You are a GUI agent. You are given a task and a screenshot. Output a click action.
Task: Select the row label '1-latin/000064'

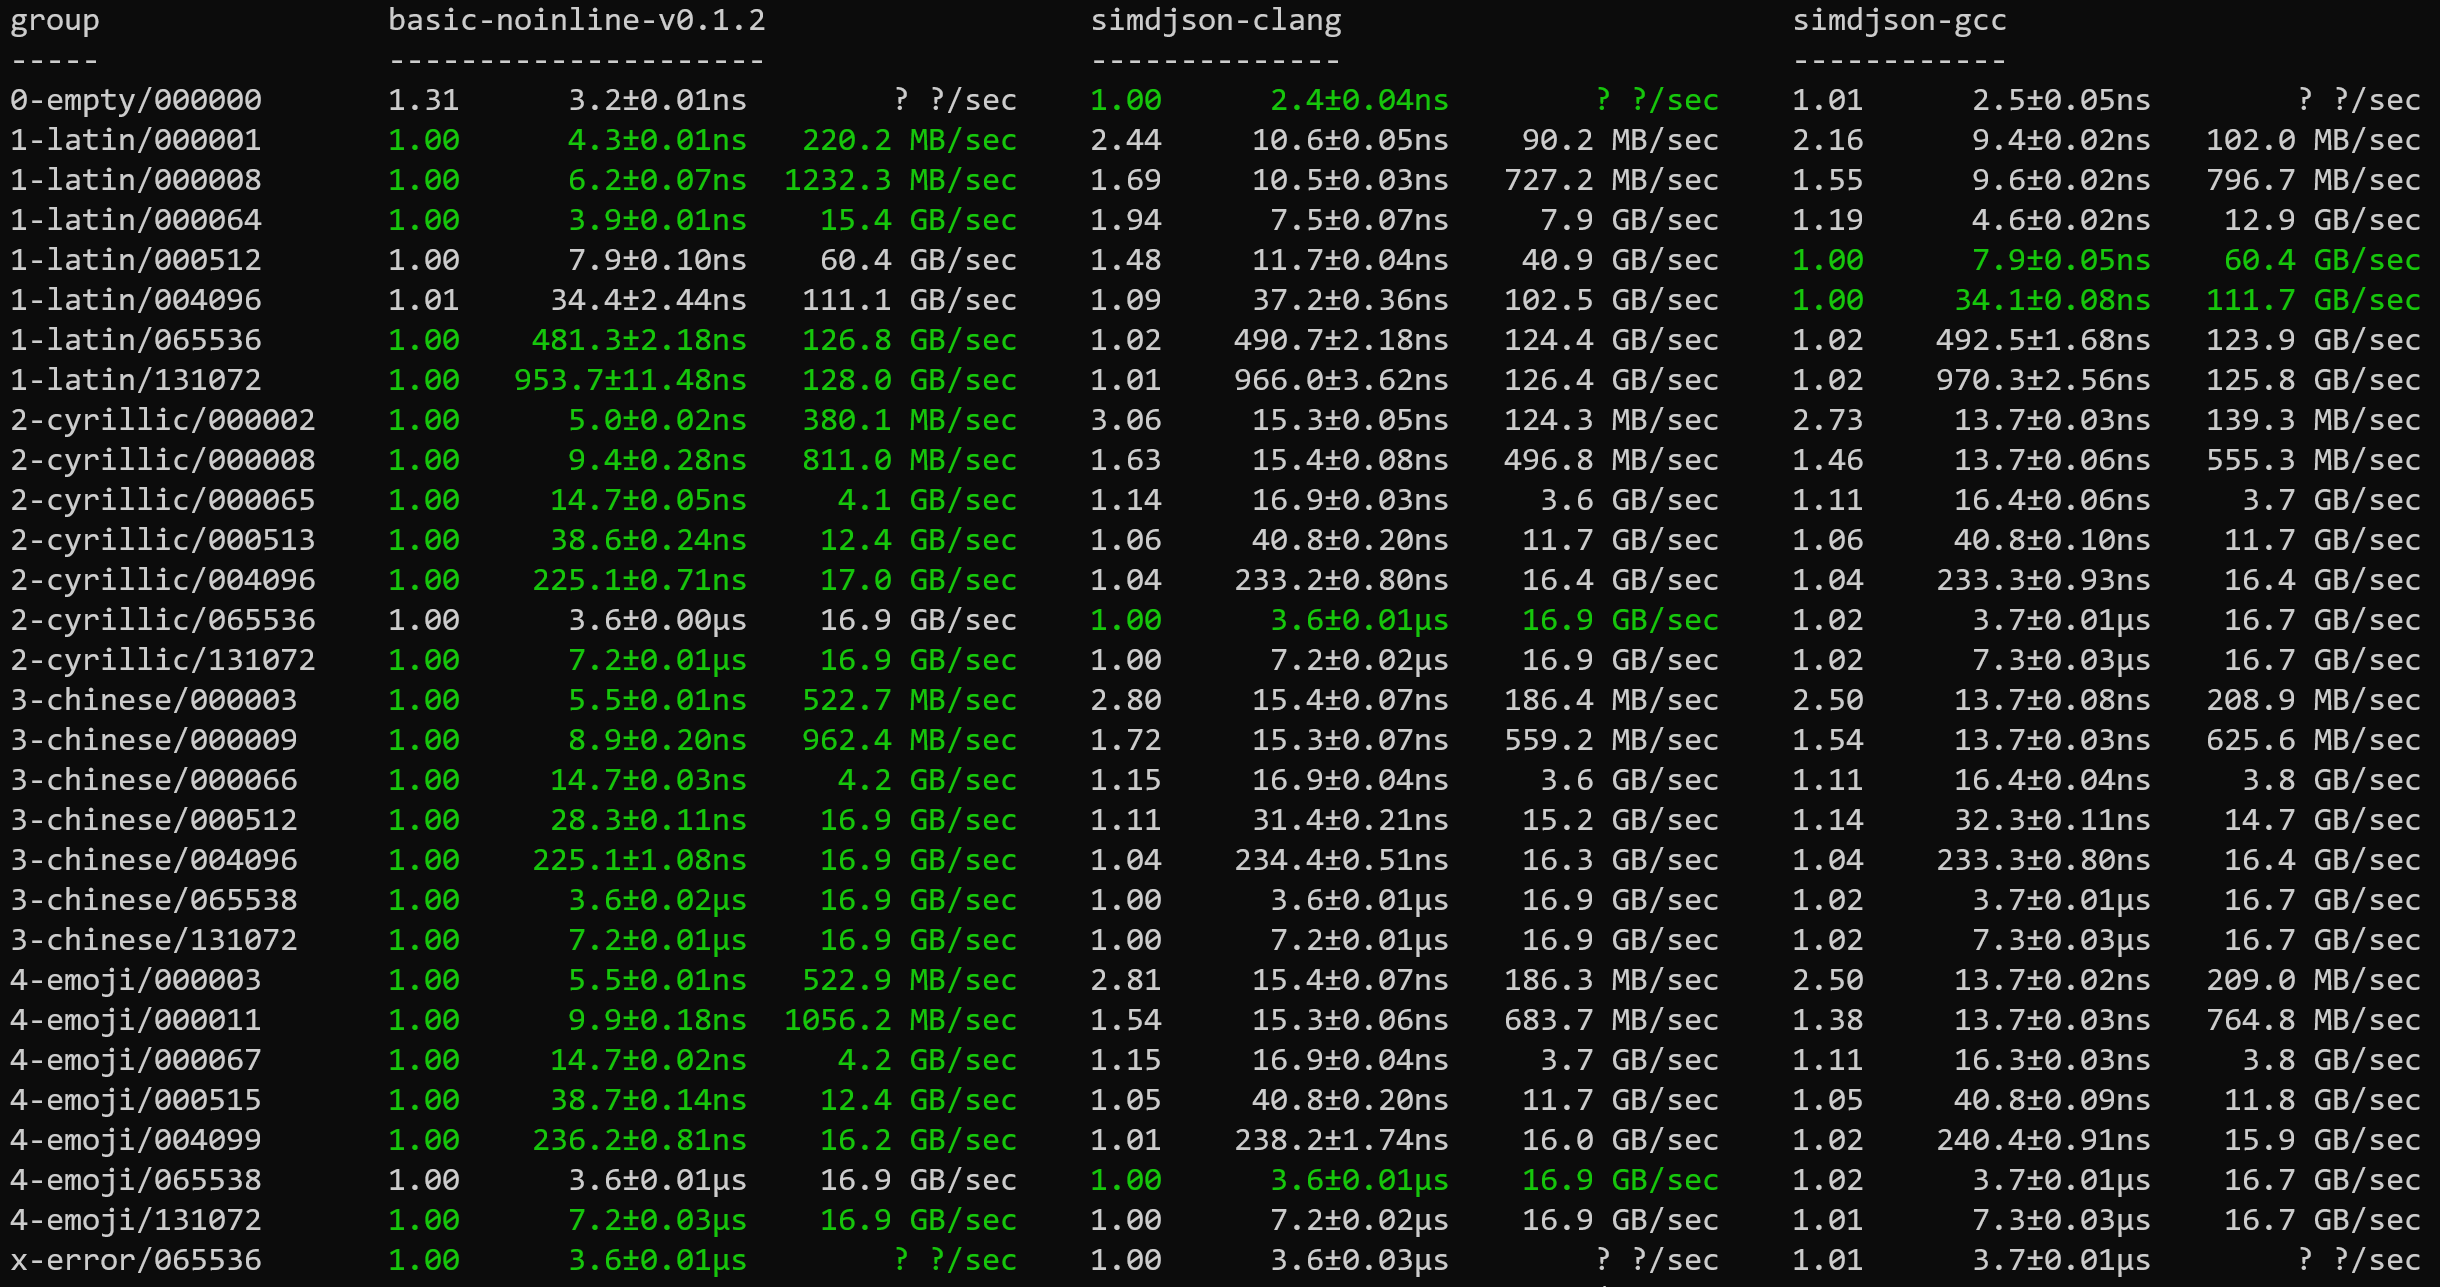(x=136, y=220)
